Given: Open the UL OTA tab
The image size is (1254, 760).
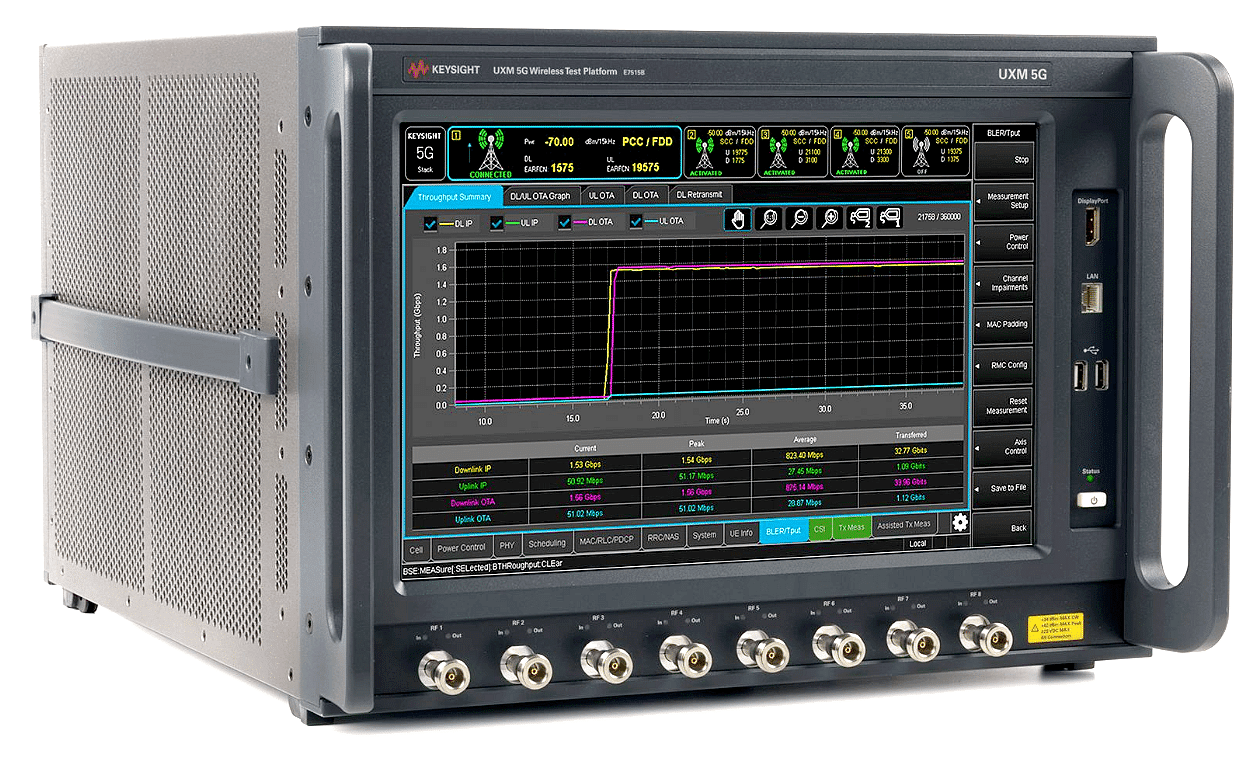Looking at the screenshot, I should click(601, 195).
